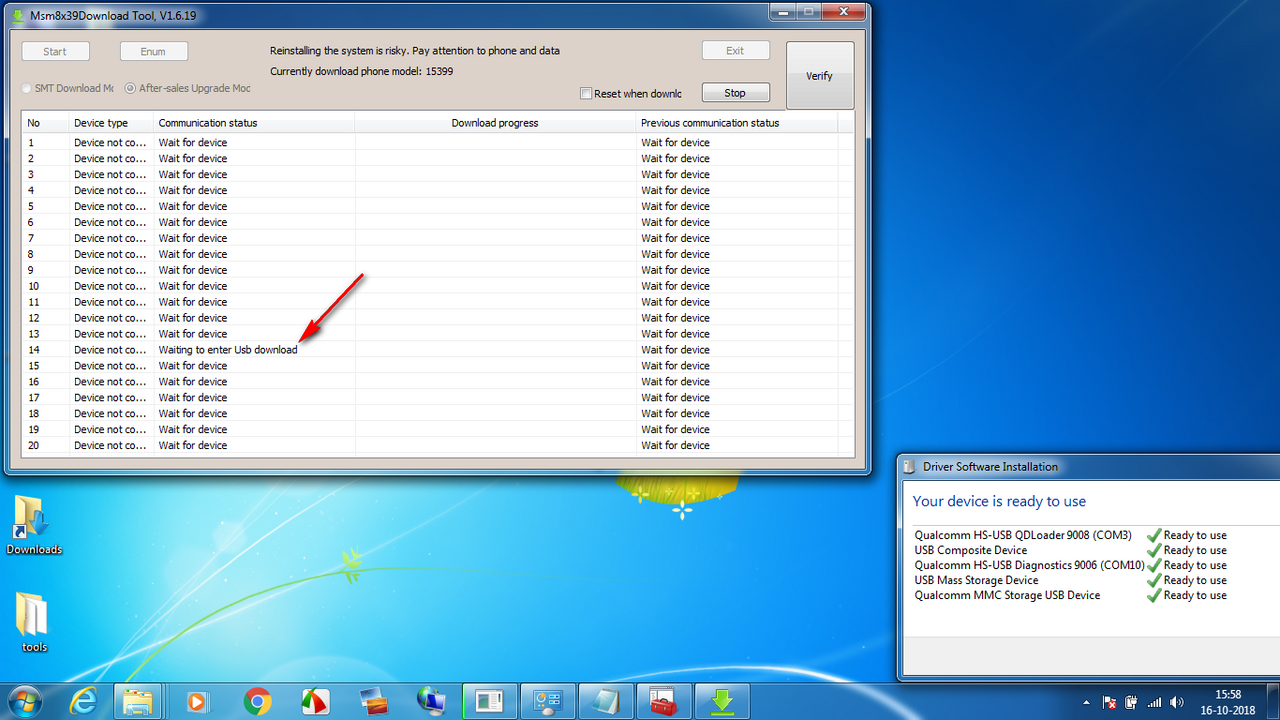
Task: Click green checkmark beside Qualcomm MMC Storage USB Device
Action: point(1154,595)
